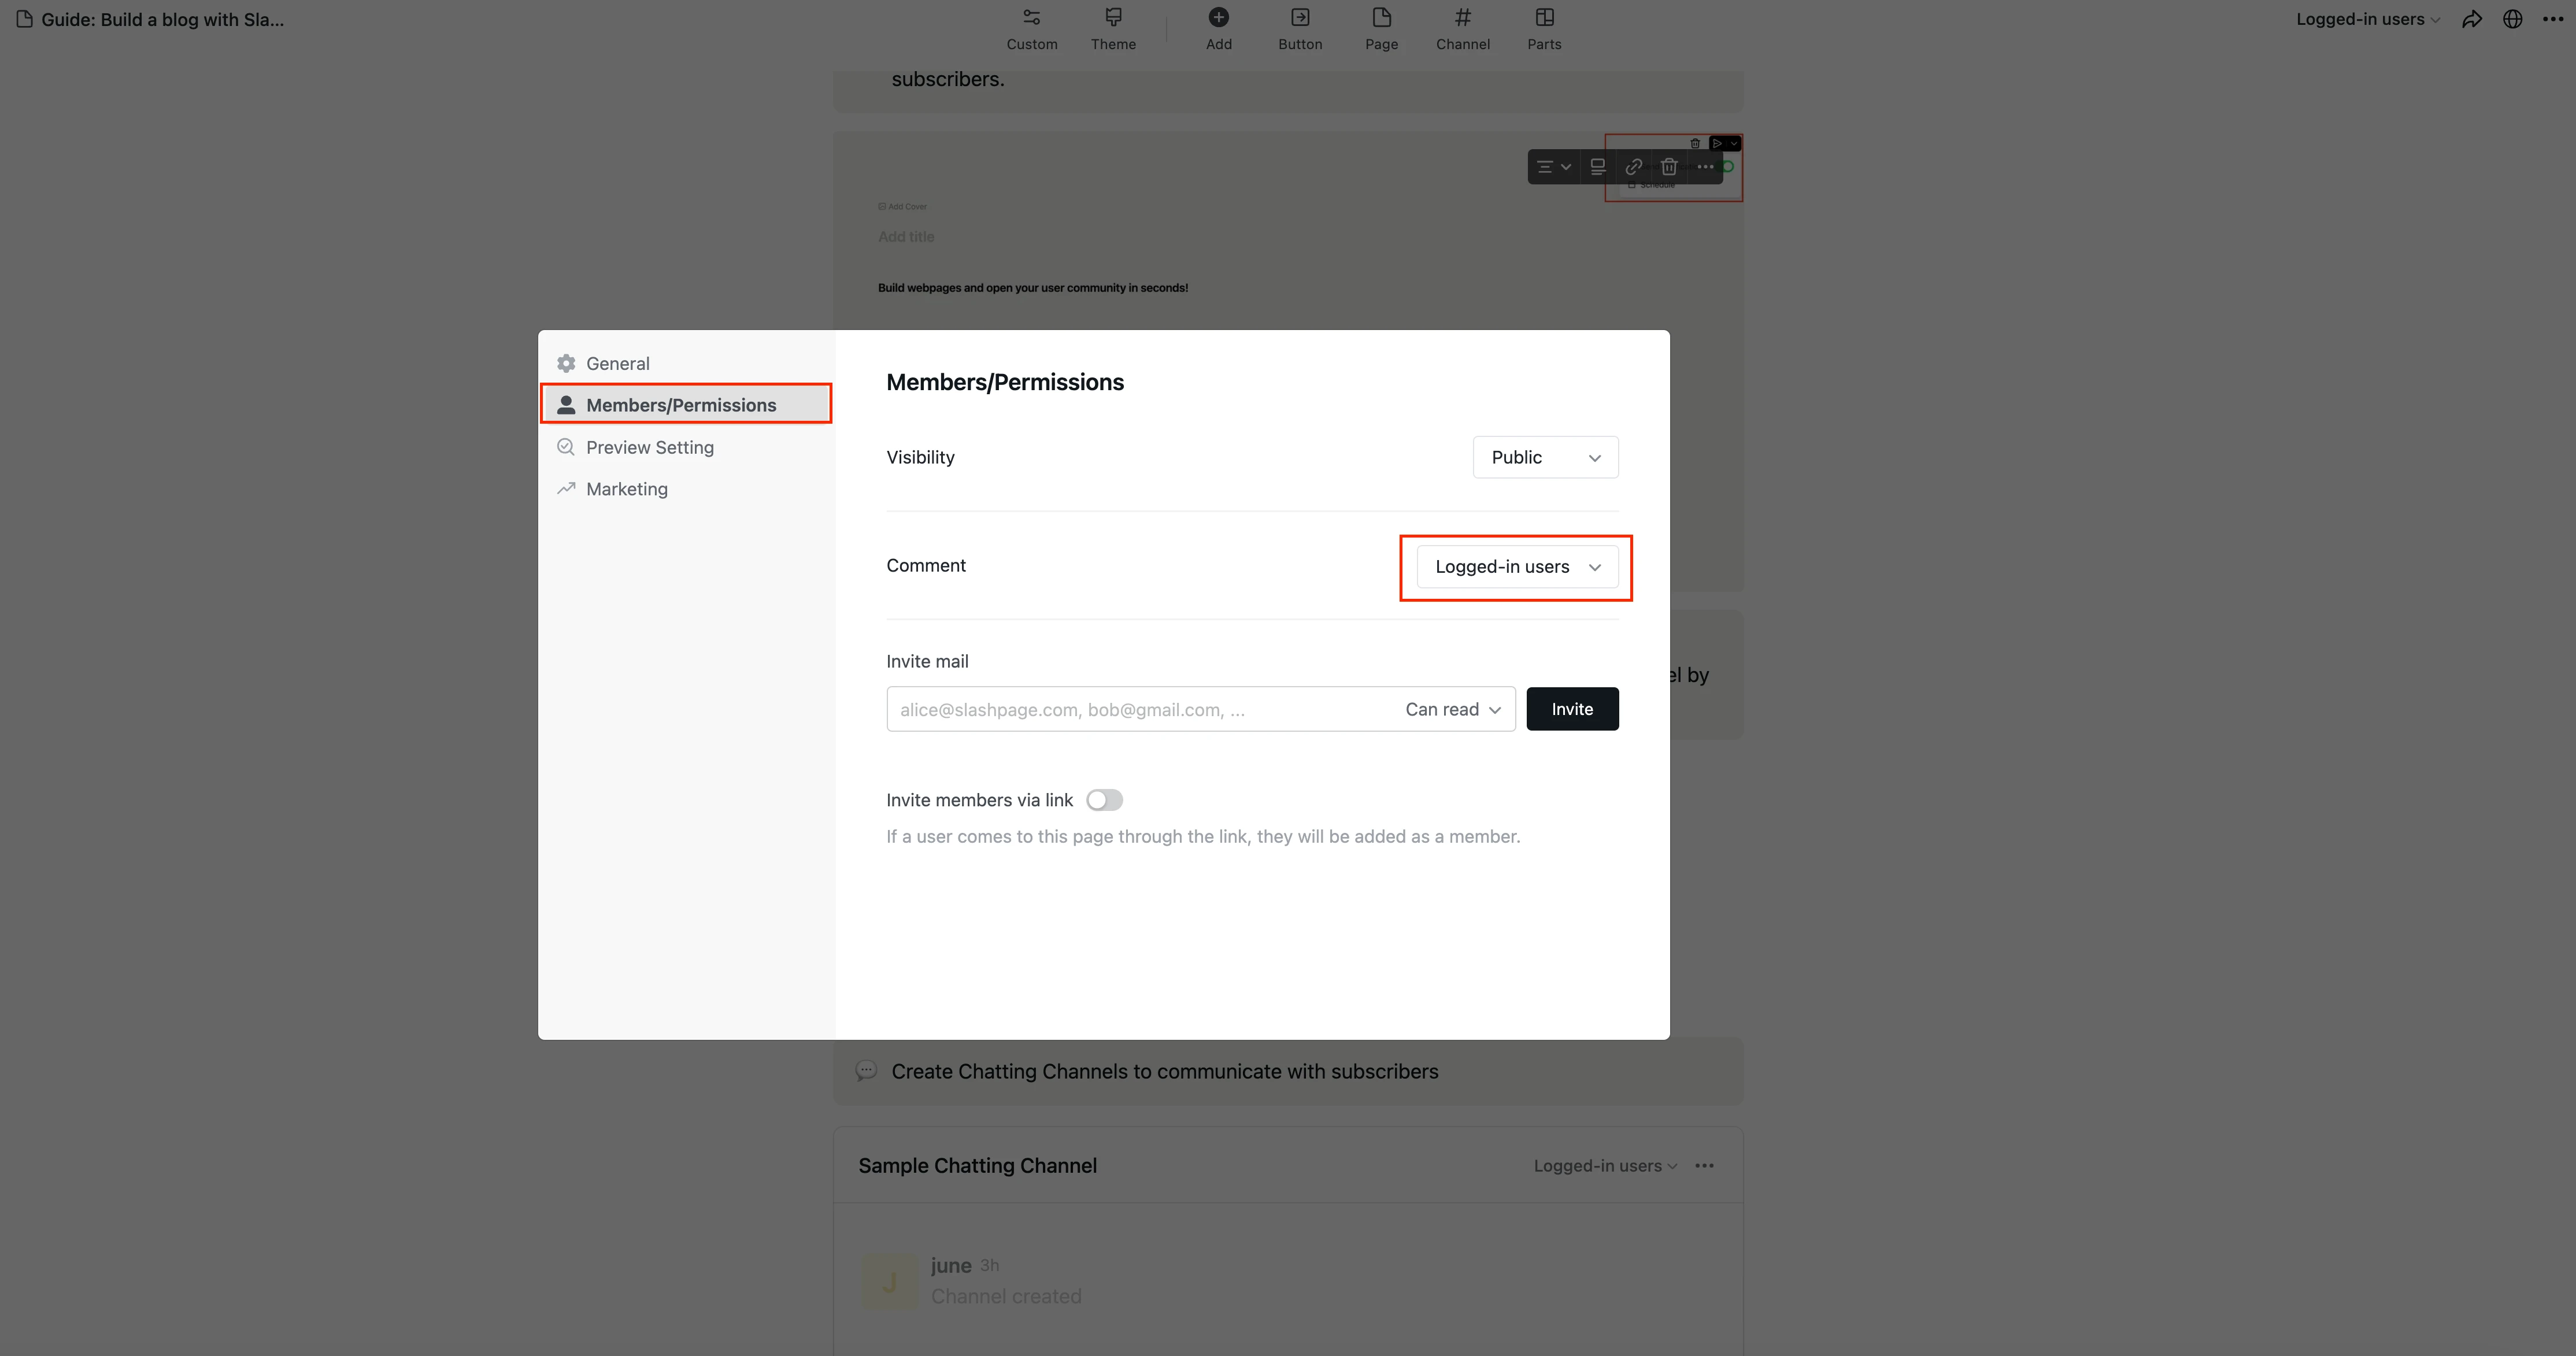Select the Marketing tab
The height and width of the screenshot is (1356, 2576).
(686, 489)
